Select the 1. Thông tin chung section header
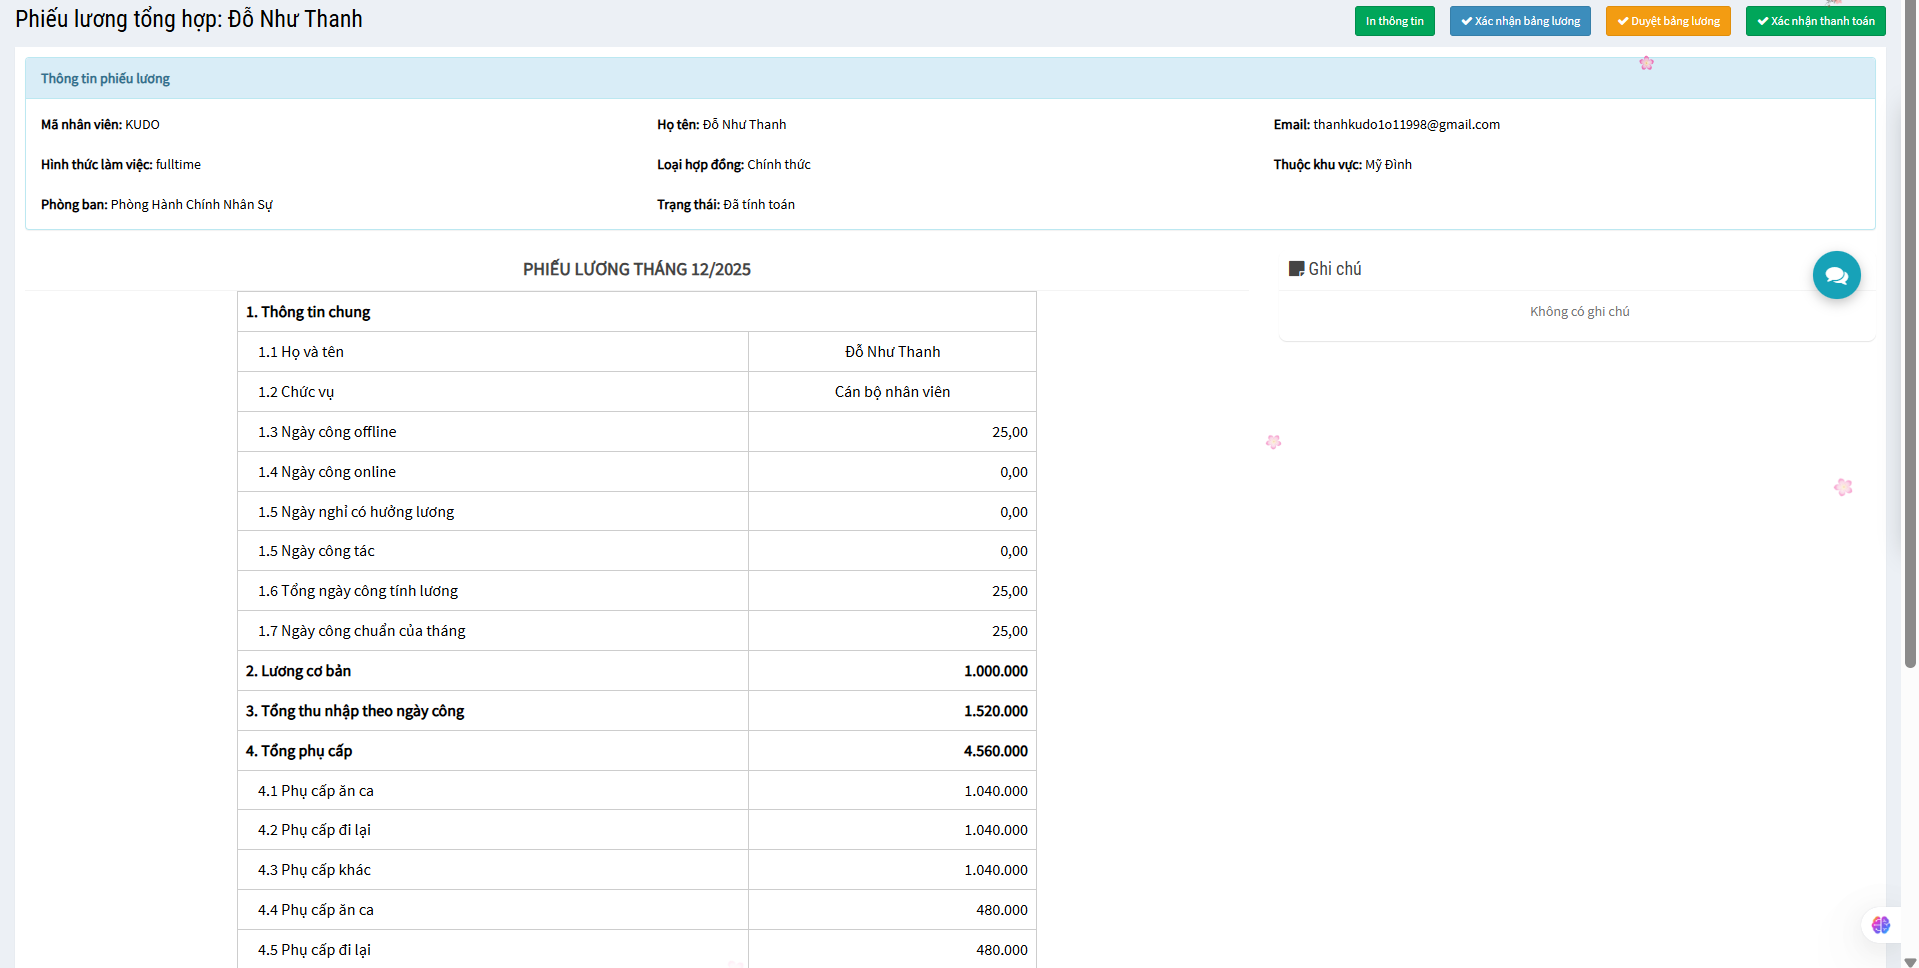 click(x=636, y=312)
